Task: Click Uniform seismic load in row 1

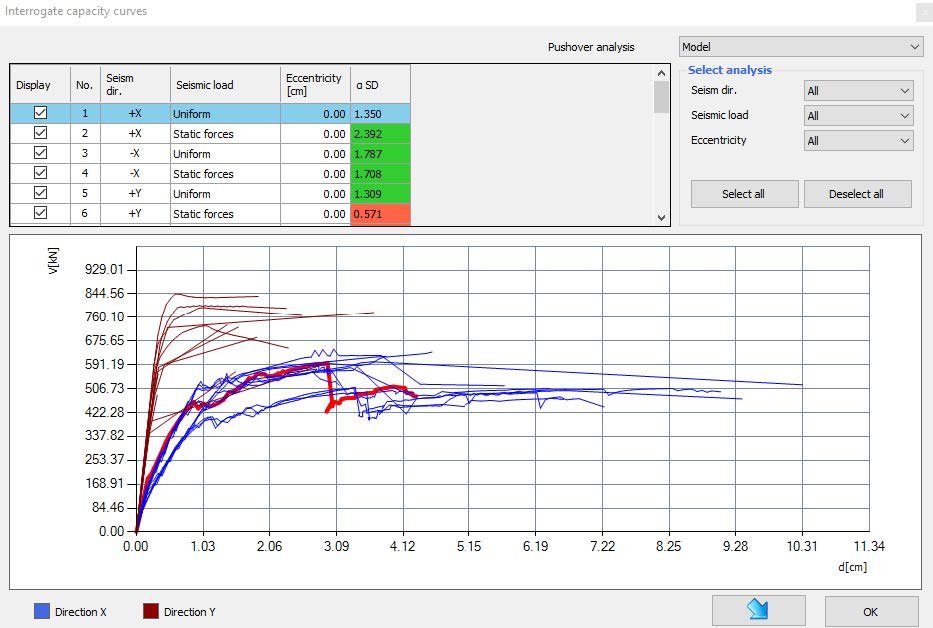Action: click(x=225, y=114)
